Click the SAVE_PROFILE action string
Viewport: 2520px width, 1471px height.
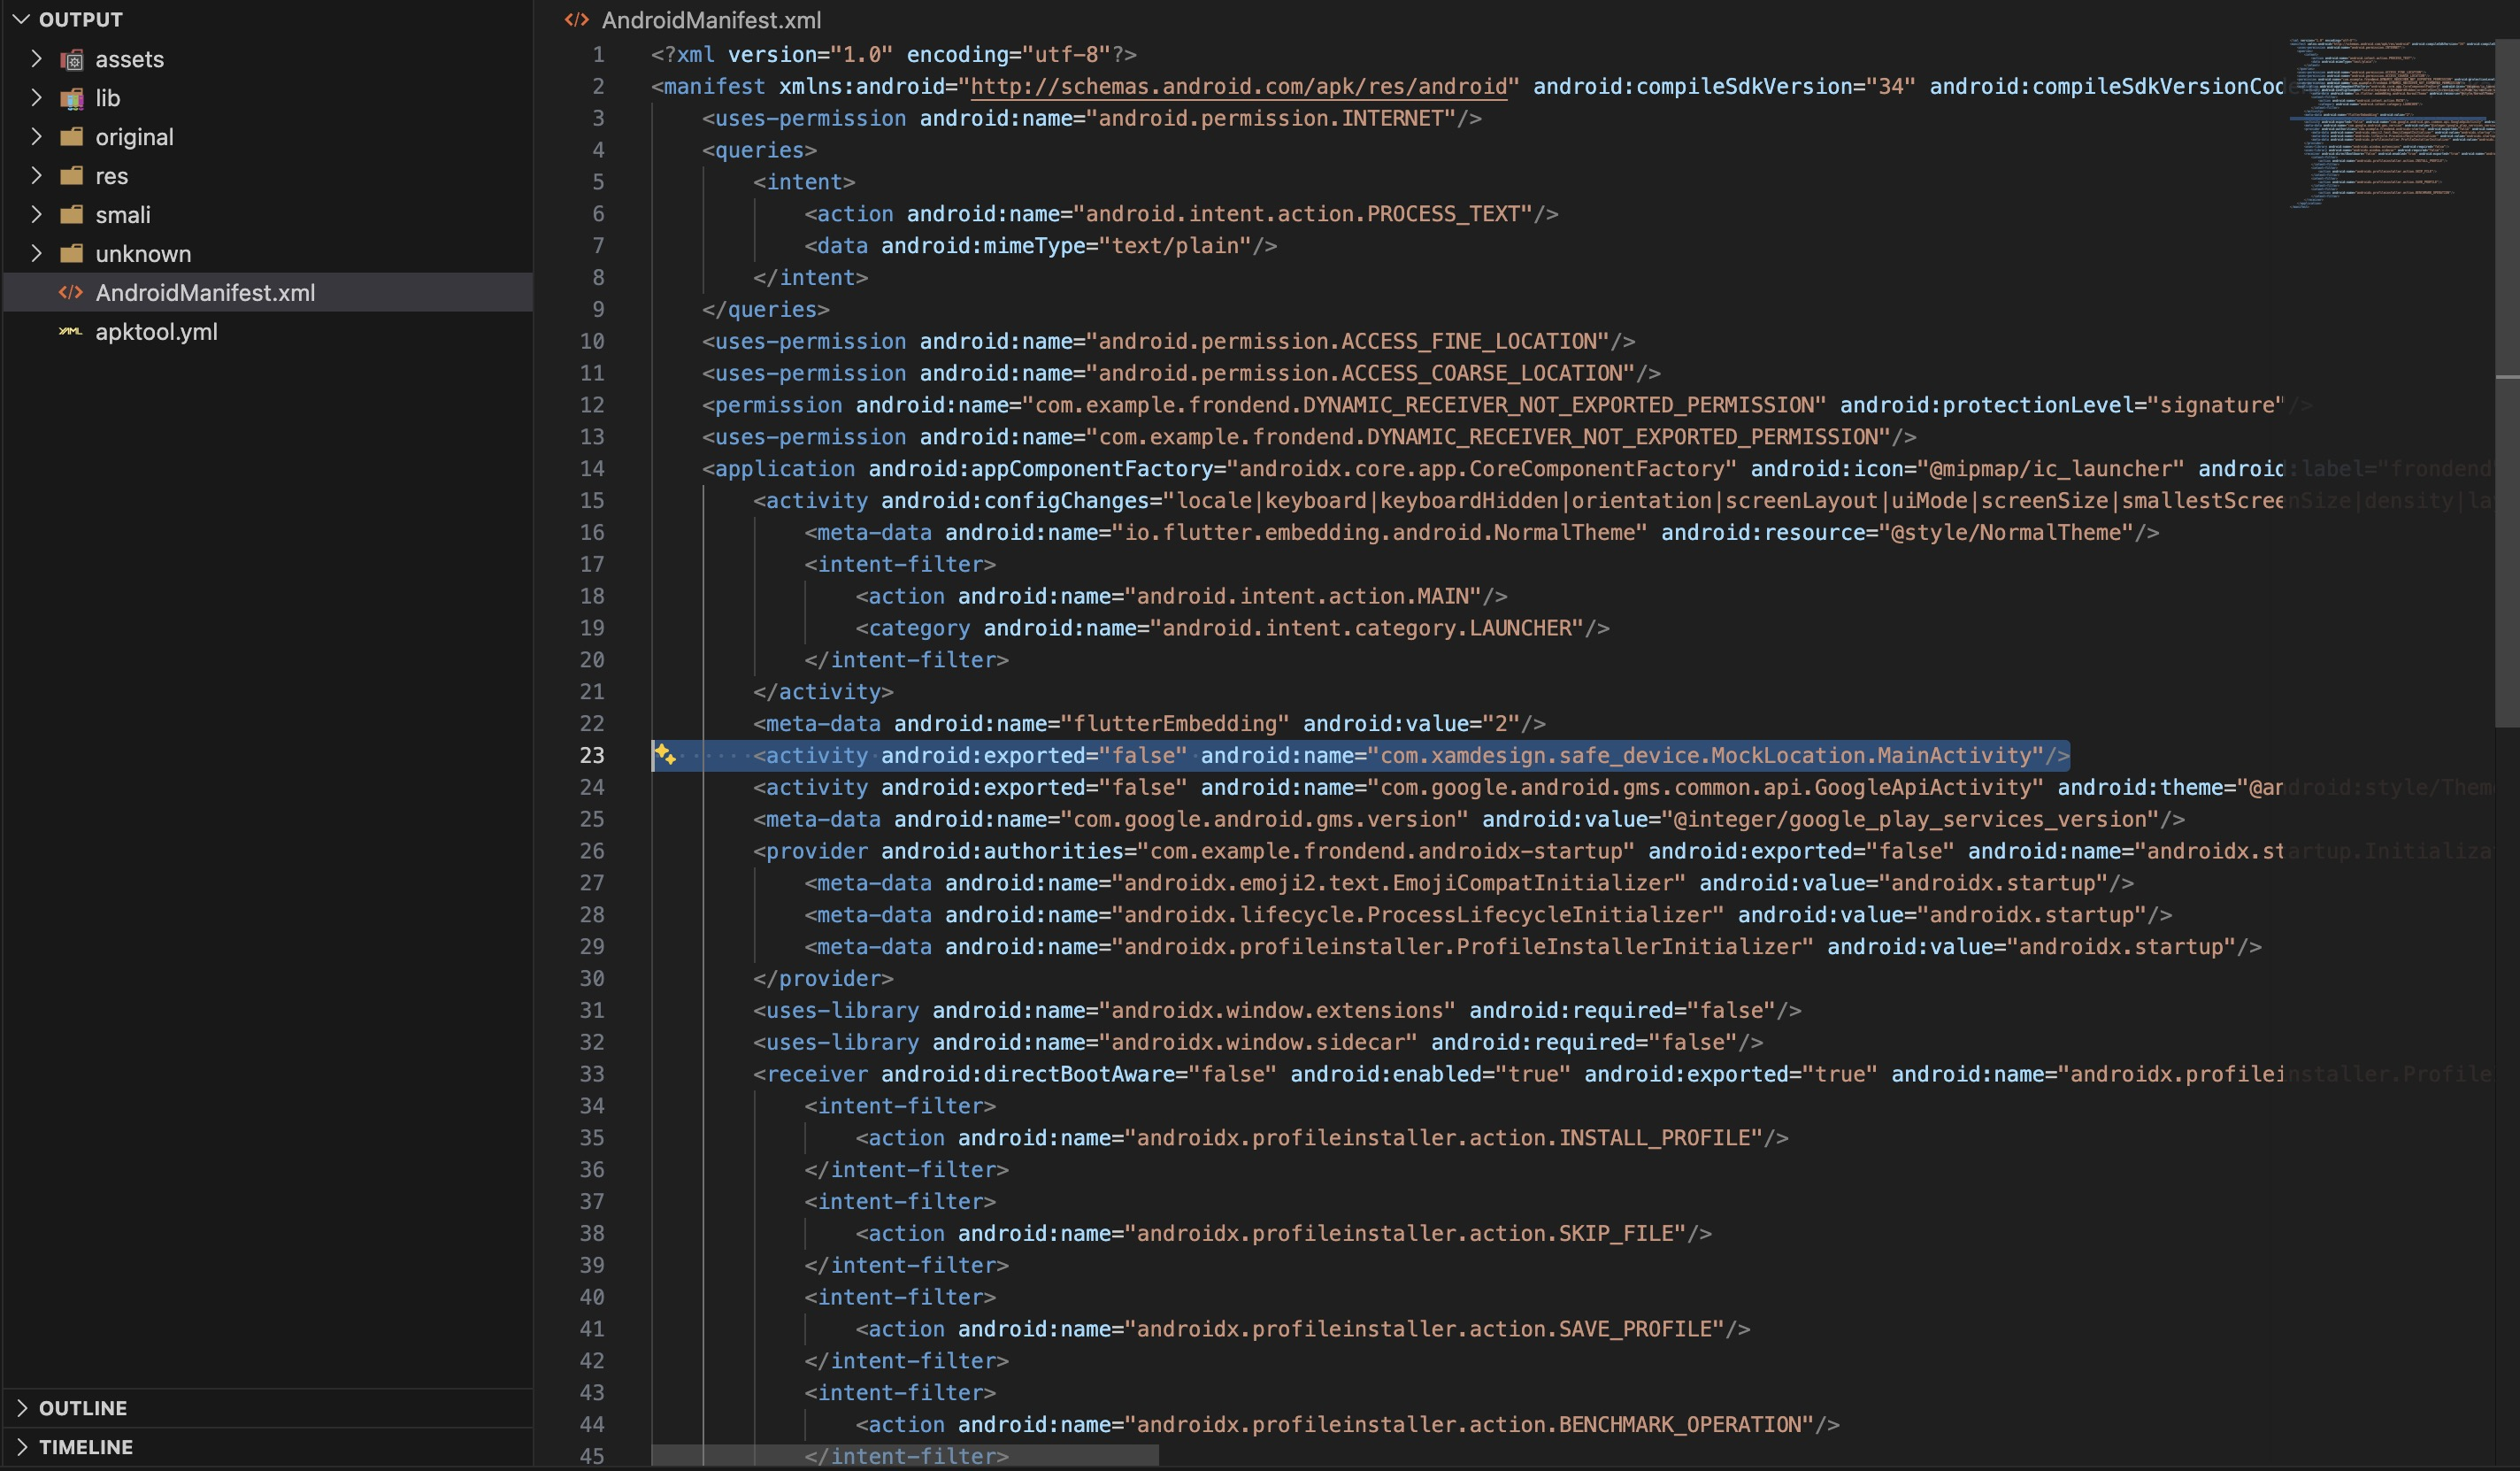coord(1424,1330)
